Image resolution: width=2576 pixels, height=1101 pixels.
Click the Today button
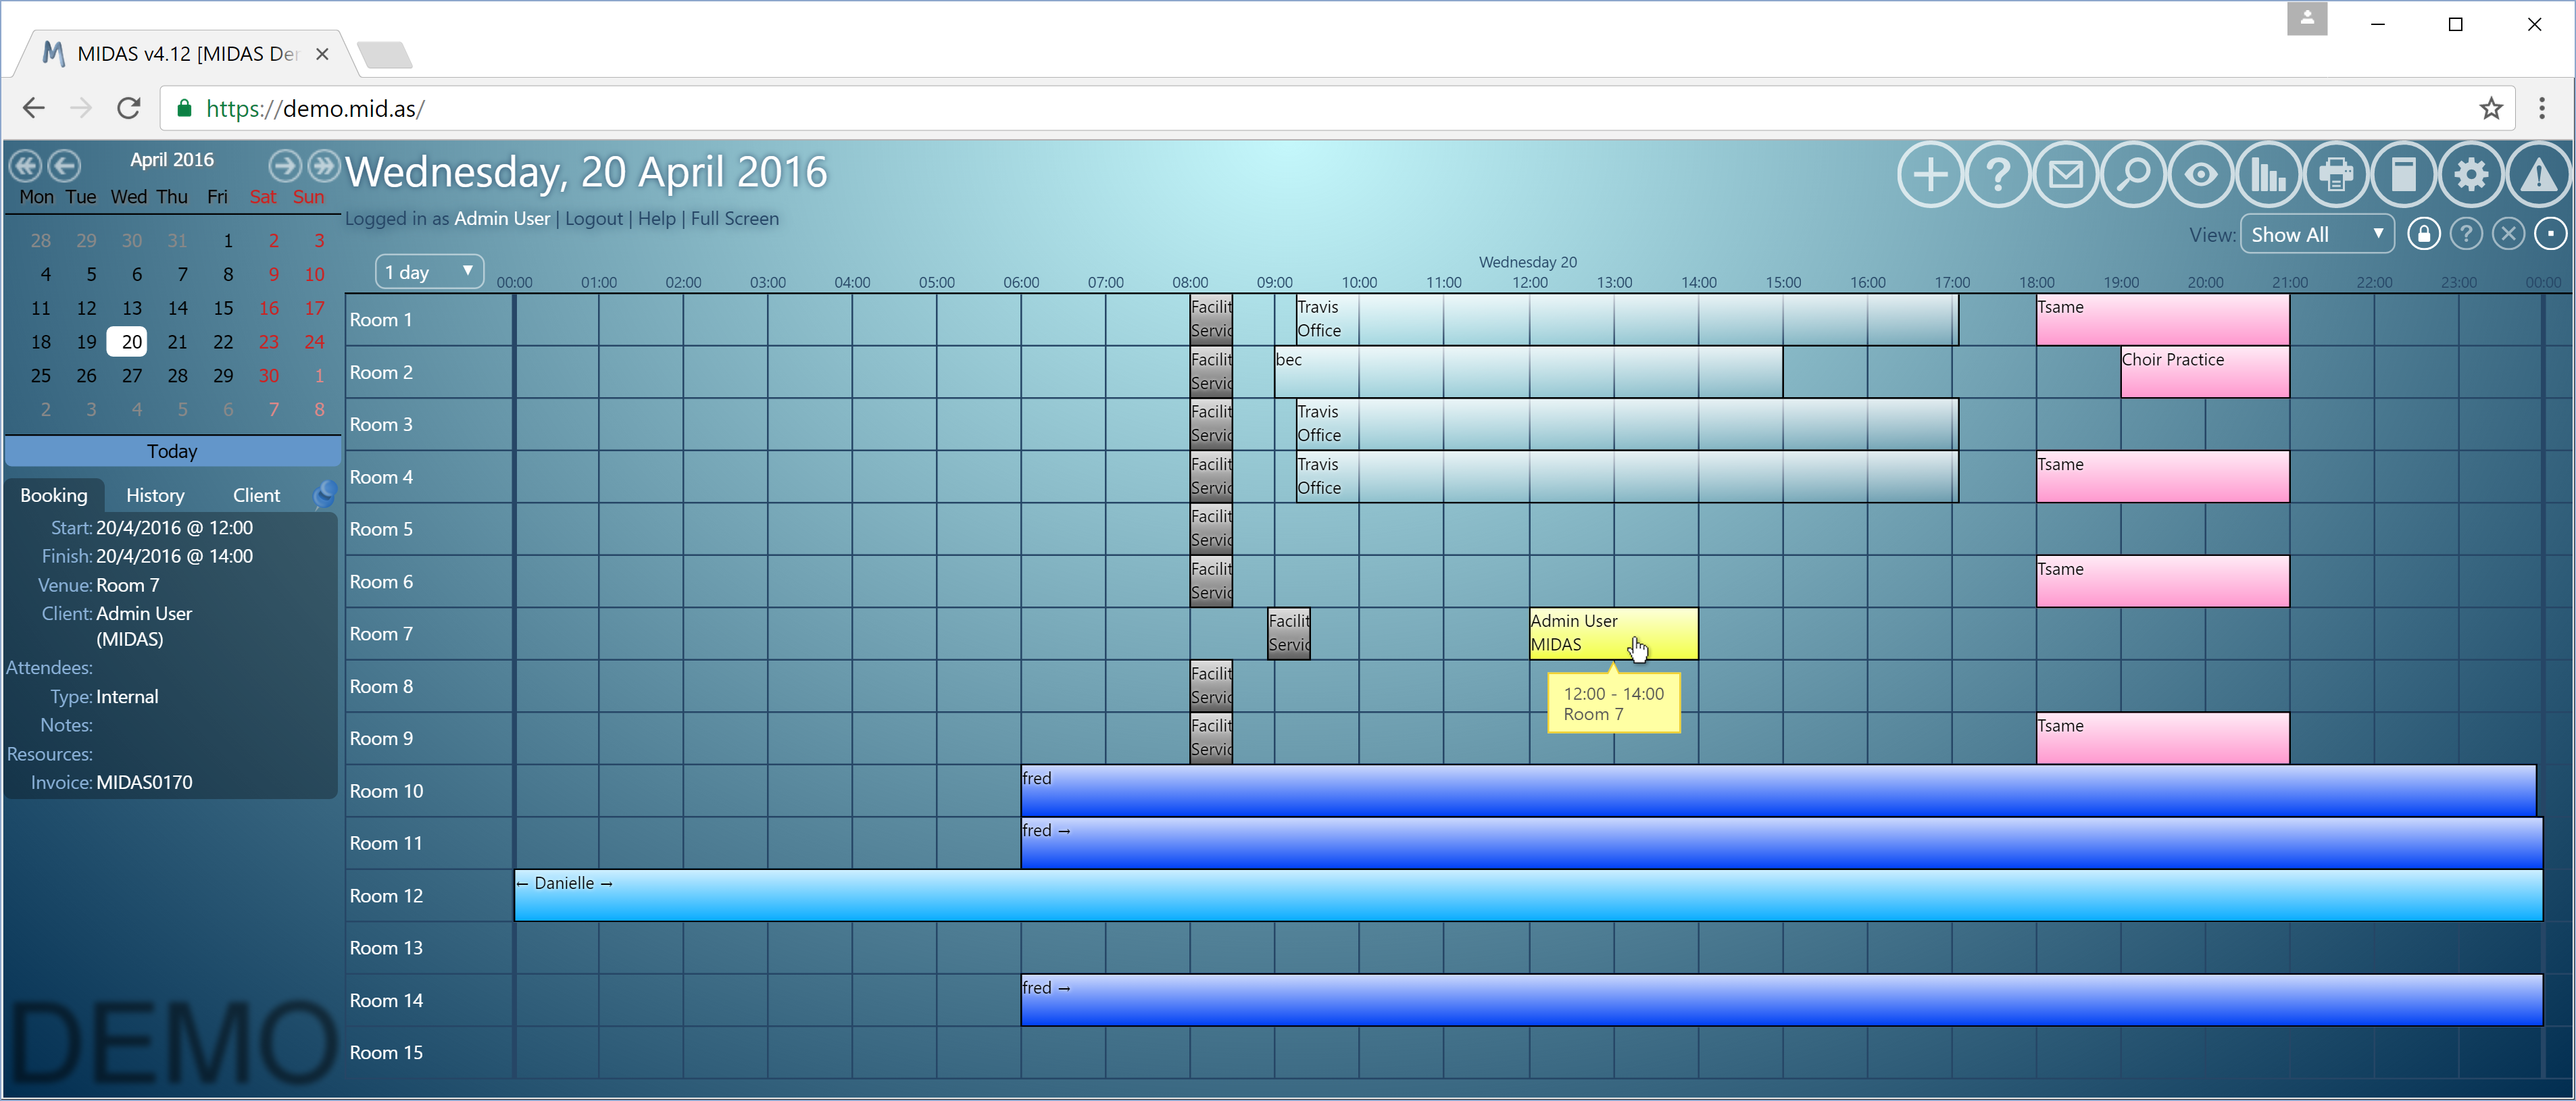pyautogui.click(x=172, y=451)
